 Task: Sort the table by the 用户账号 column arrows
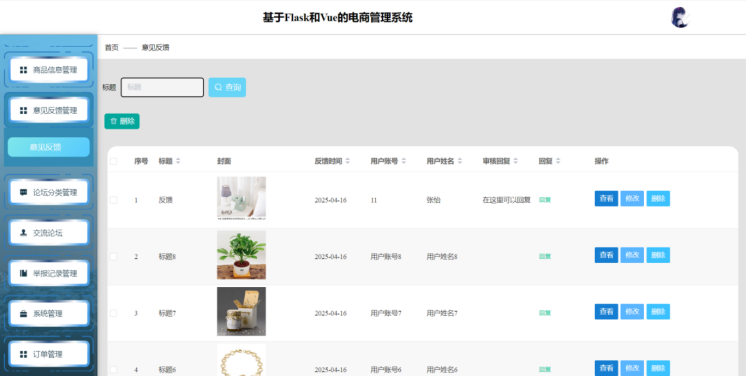tap(404, 161)
